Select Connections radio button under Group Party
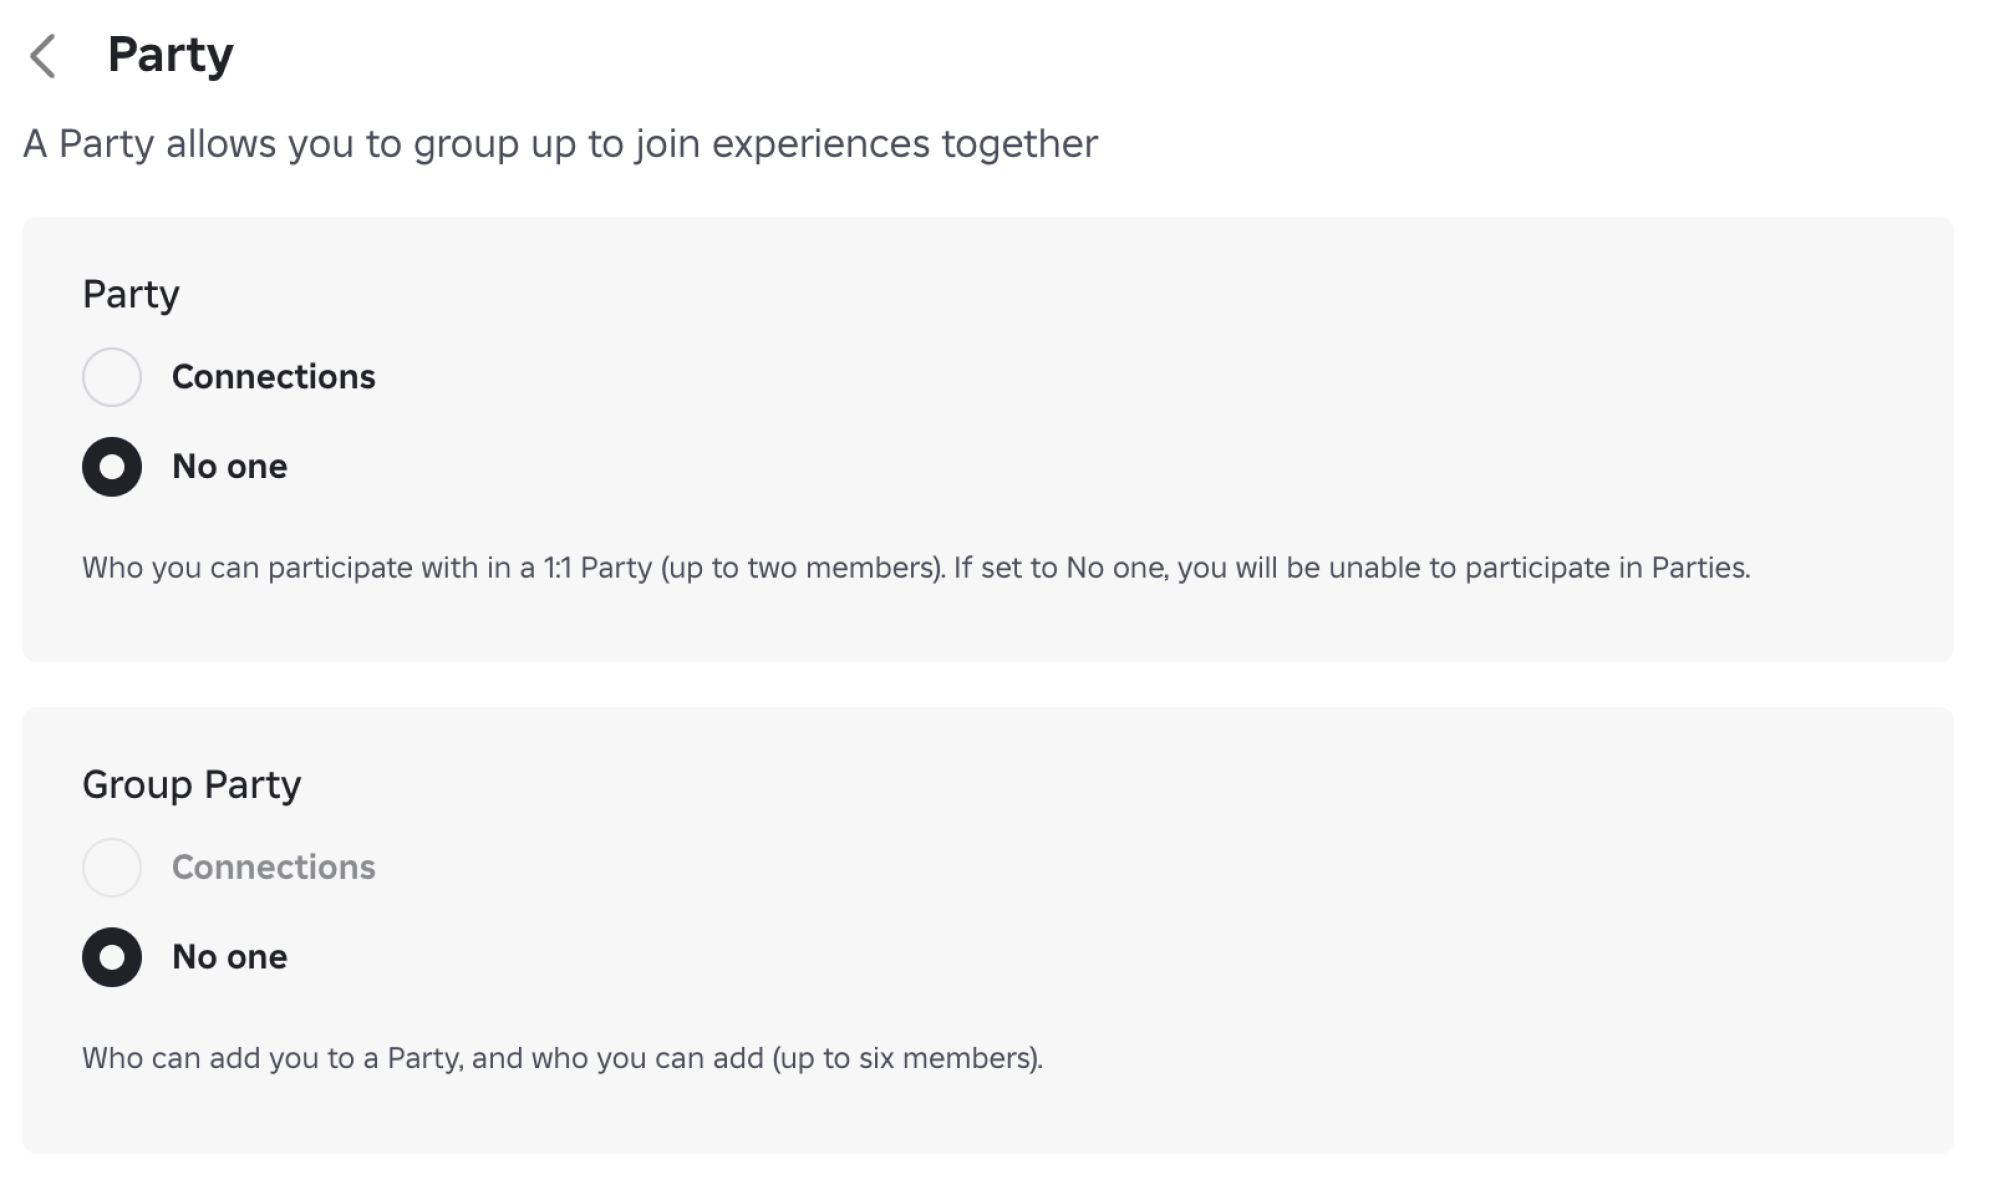Viewport: 1999px width, 1200px height. tap(112, 867)
